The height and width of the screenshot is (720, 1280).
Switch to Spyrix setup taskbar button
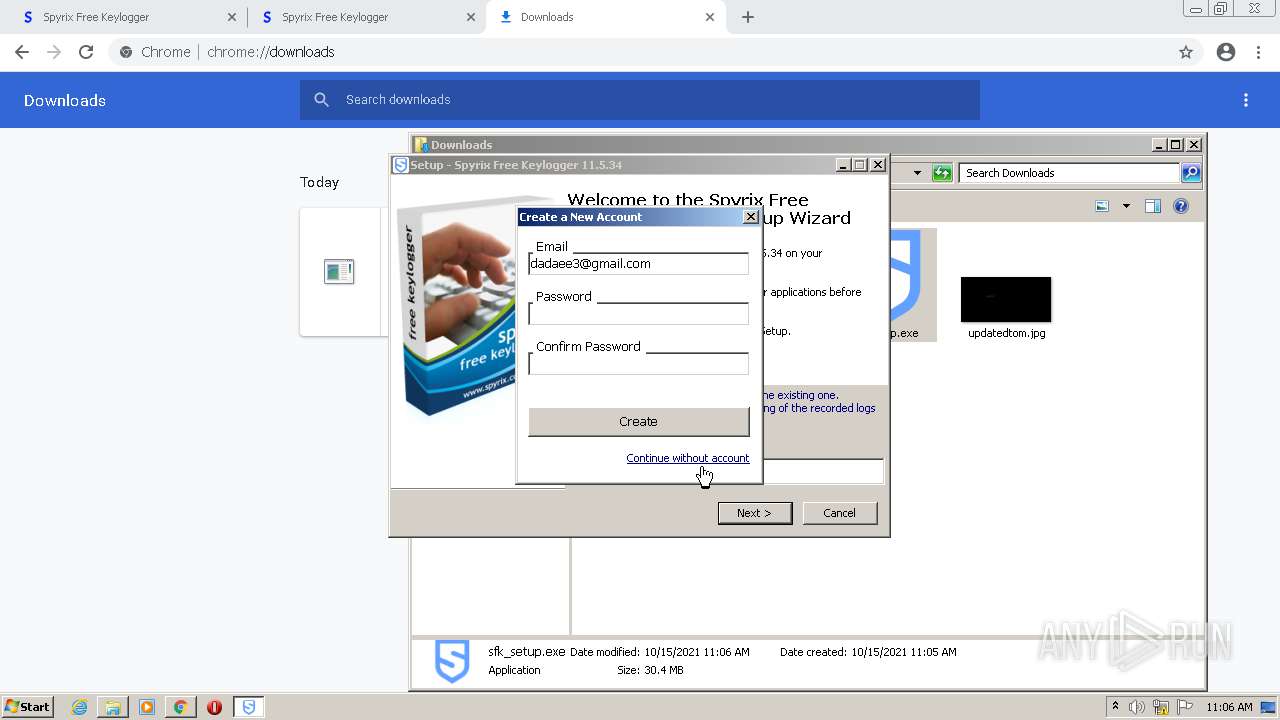[249, 707]
